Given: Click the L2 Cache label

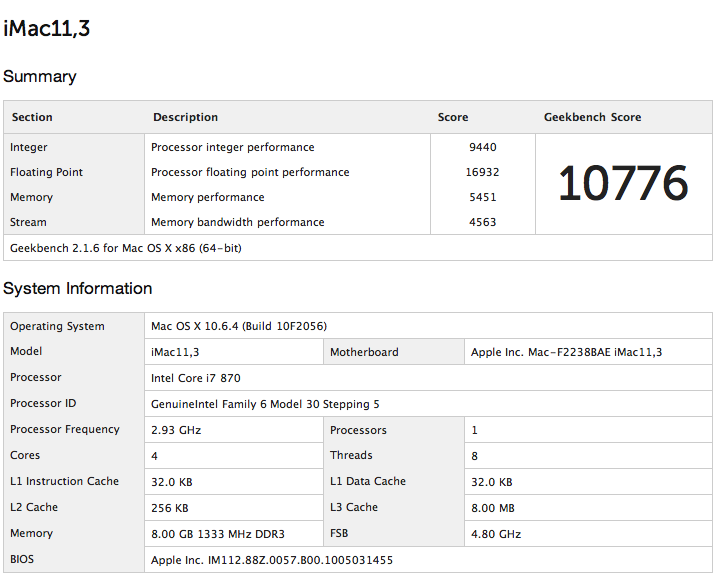Looking at the screenshot, I should tap(34, 507).
